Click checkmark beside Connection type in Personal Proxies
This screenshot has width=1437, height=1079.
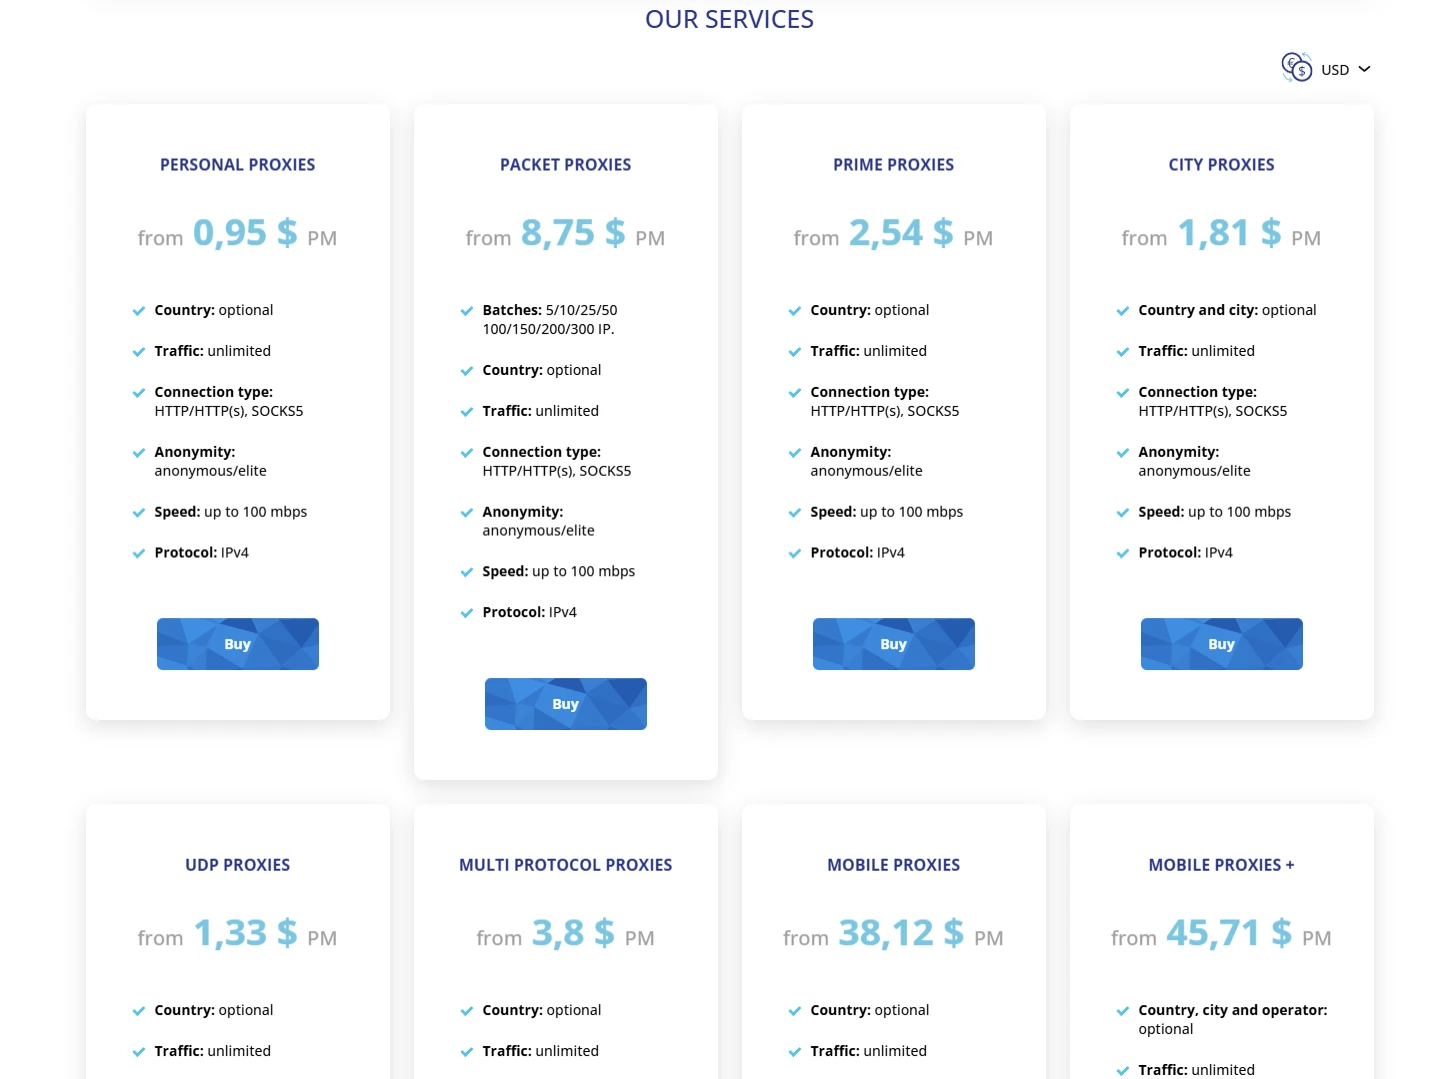[x=138, y=393]
